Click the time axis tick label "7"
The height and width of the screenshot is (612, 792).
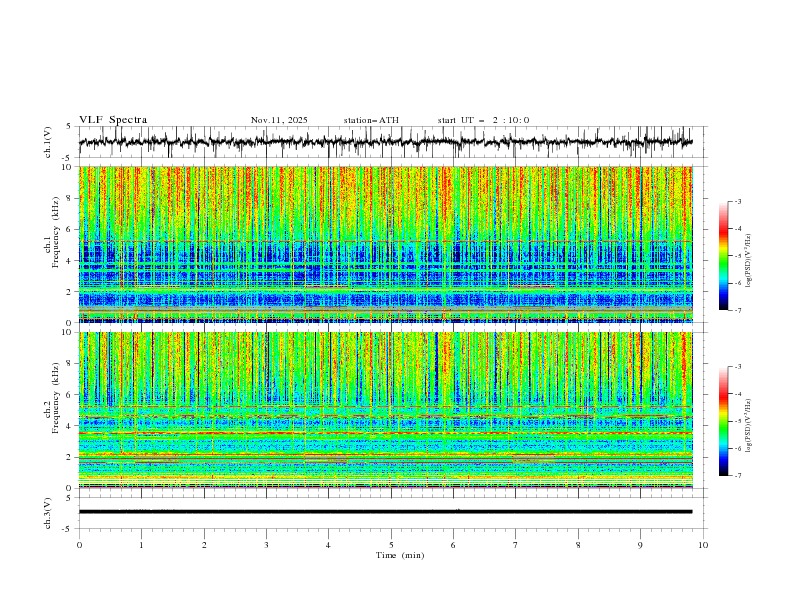click(516, 545)
